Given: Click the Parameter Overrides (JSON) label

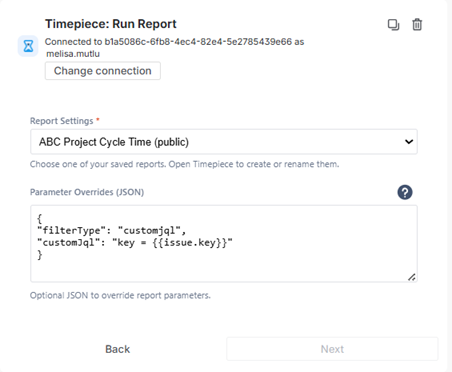Looking at the screenshot, I should pos(87,192).
